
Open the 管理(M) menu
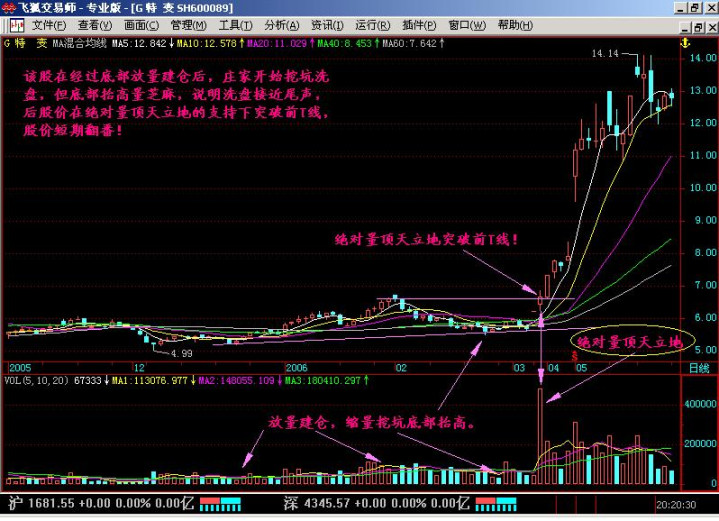[x=188, y=25]
